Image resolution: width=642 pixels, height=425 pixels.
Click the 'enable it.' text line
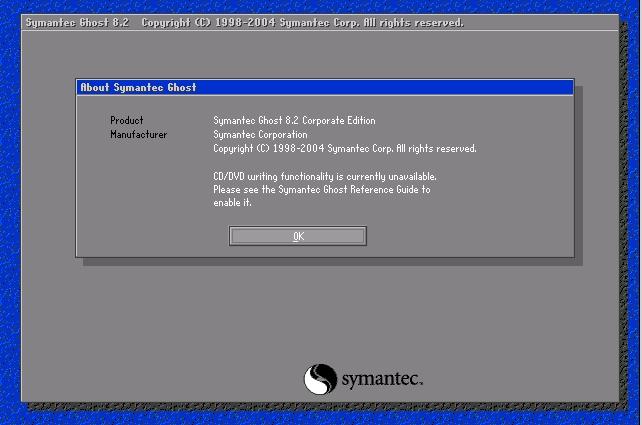click(232, 203)
